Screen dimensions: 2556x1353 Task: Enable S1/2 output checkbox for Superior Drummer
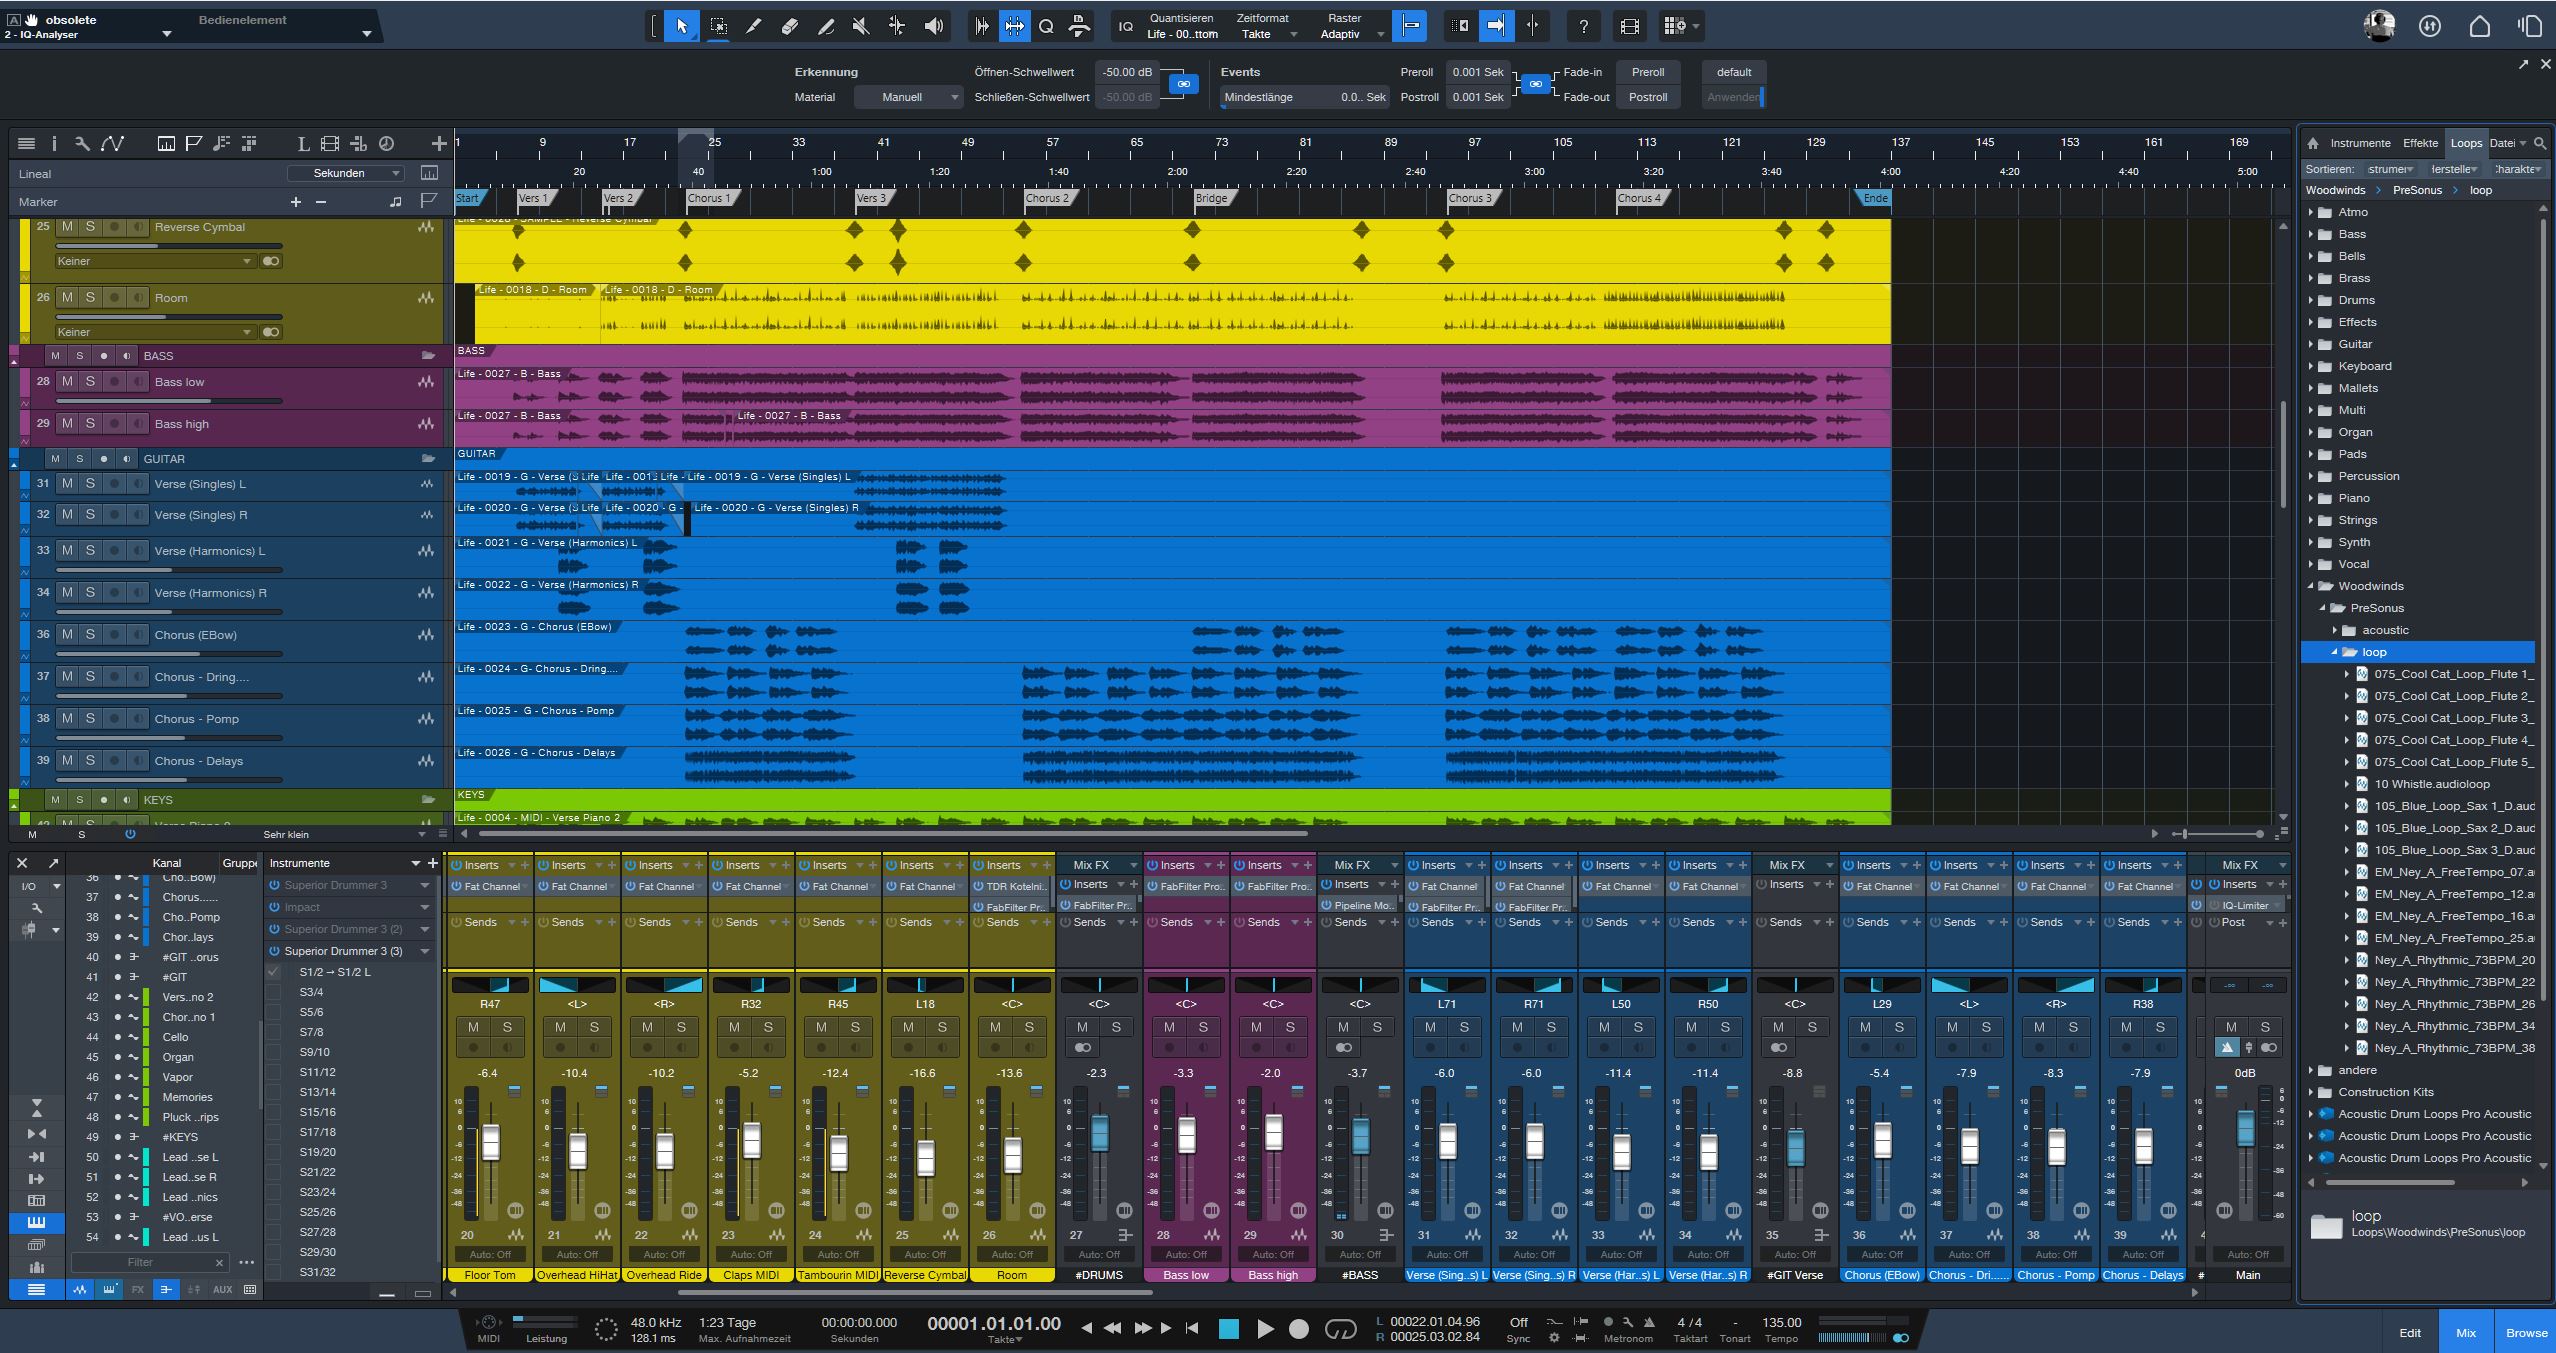click(274, 972)
